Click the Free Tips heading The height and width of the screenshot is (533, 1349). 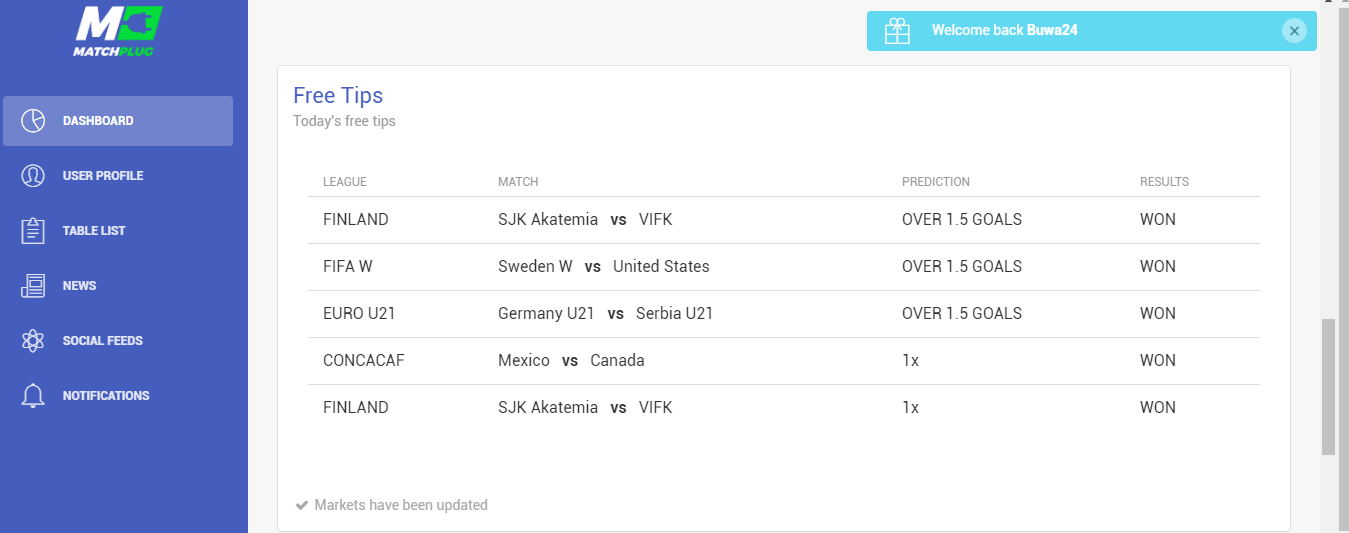(338, 95)
